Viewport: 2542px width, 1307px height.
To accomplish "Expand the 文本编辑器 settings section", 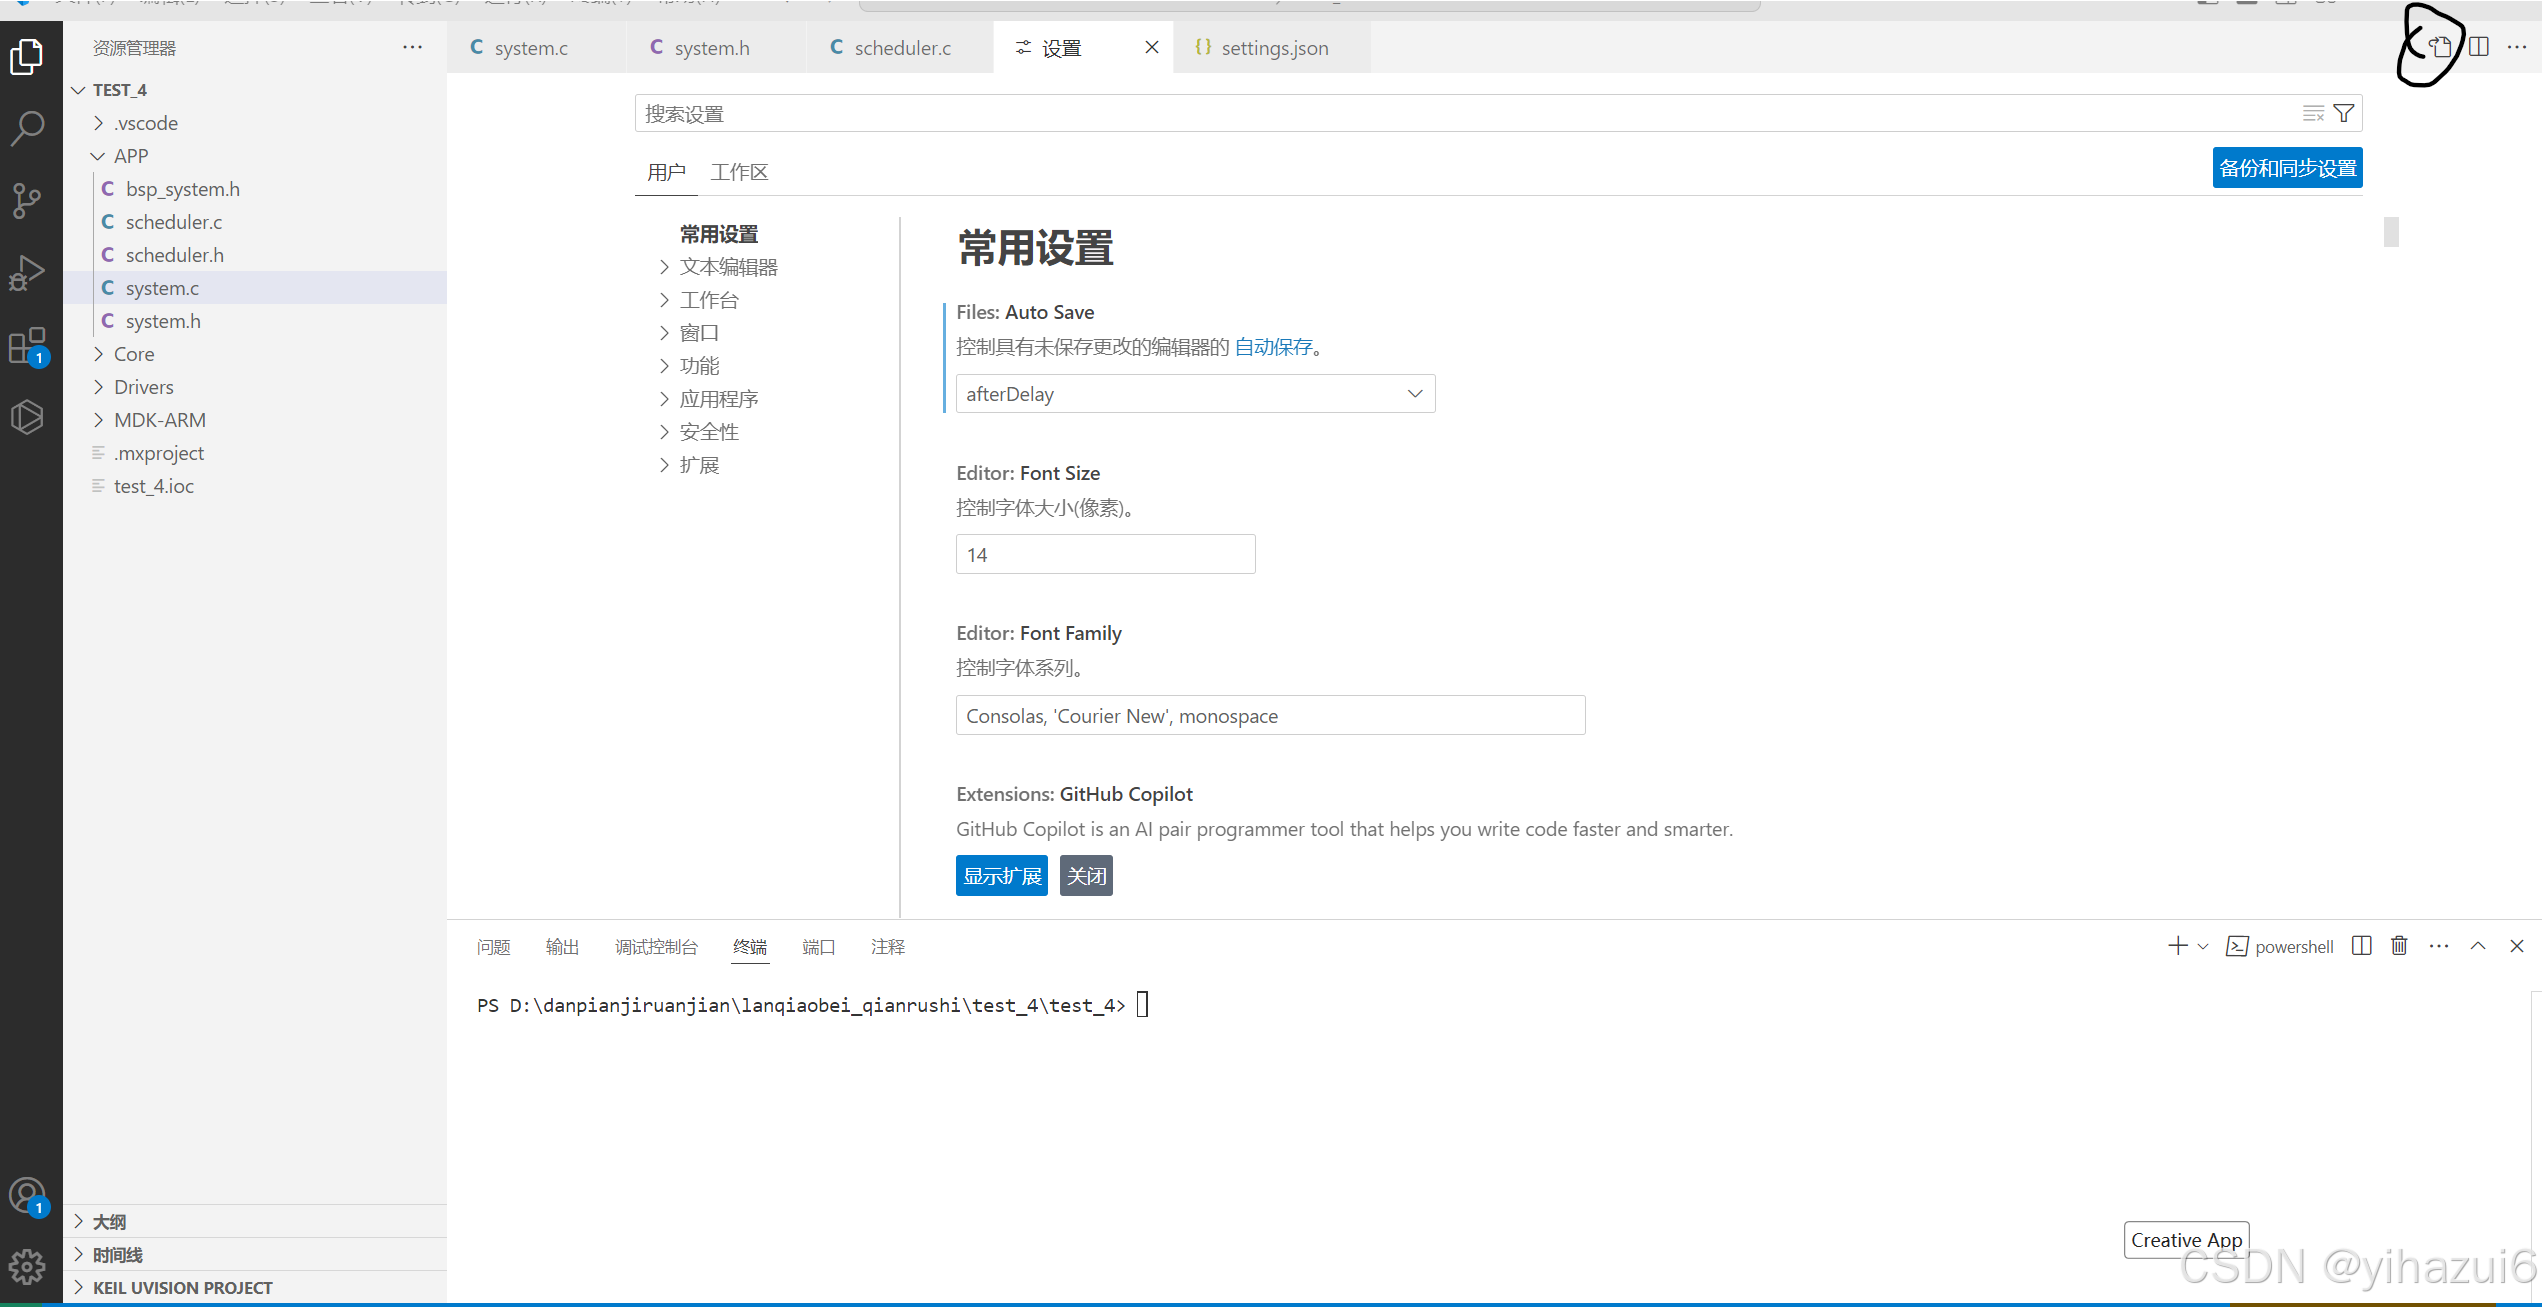I will (729, 266).
